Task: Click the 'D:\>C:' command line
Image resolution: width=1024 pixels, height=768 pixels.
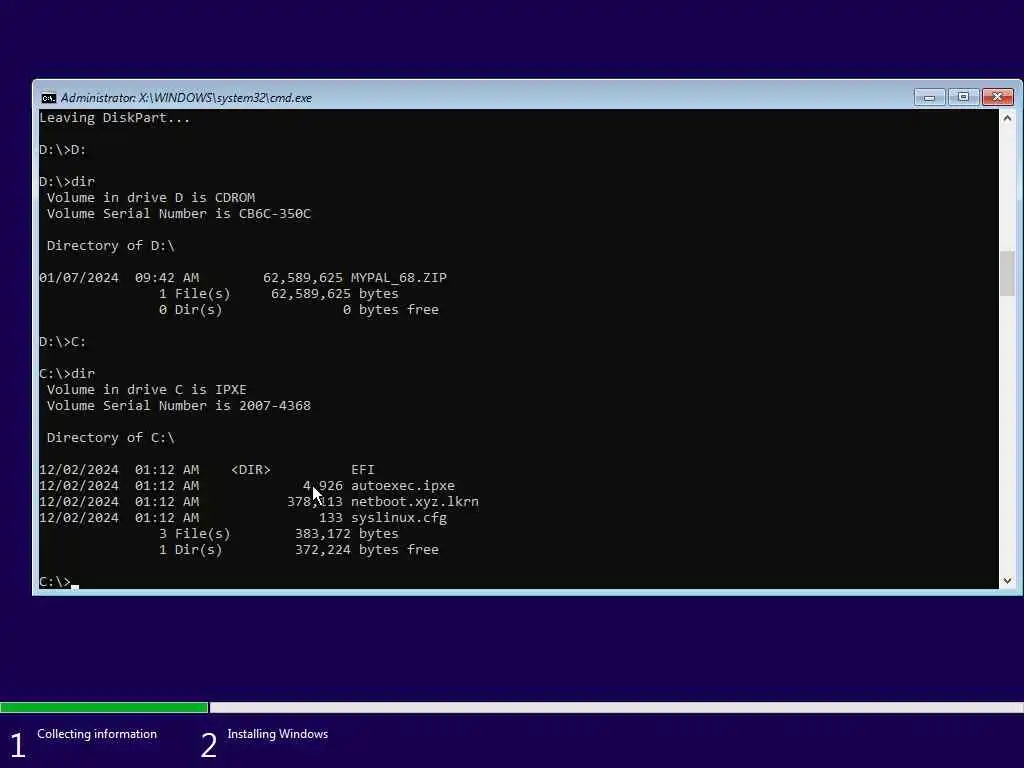Action: point(63,342)
